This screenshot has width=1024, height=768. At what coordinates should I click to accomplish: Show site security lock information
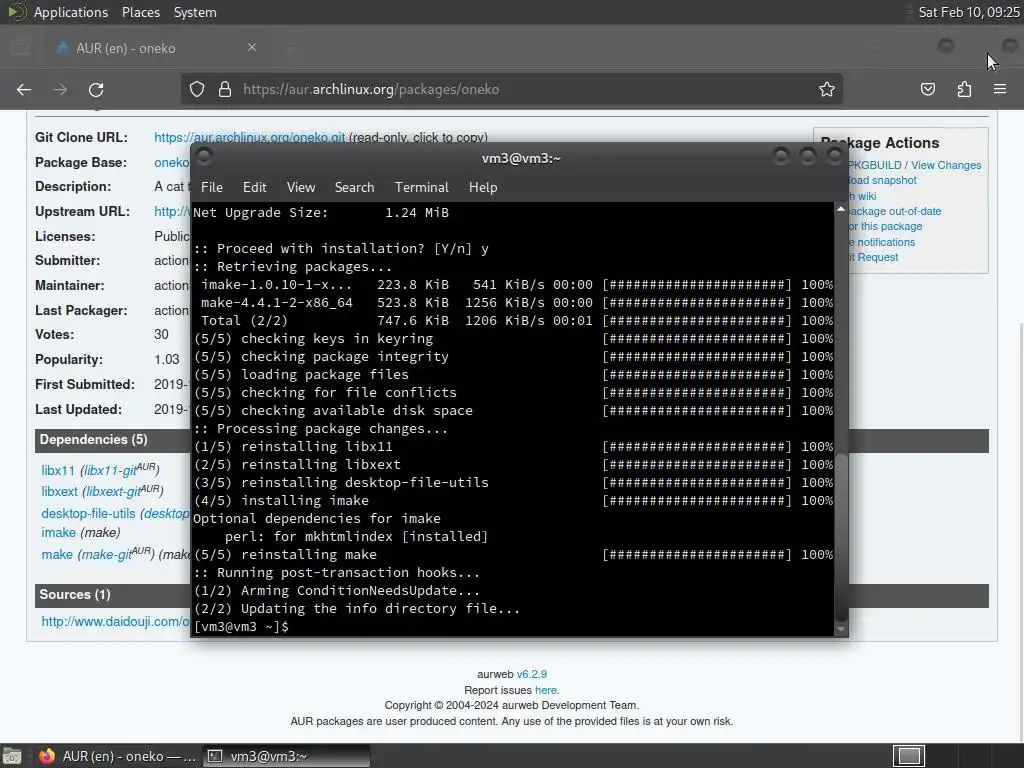225,89
